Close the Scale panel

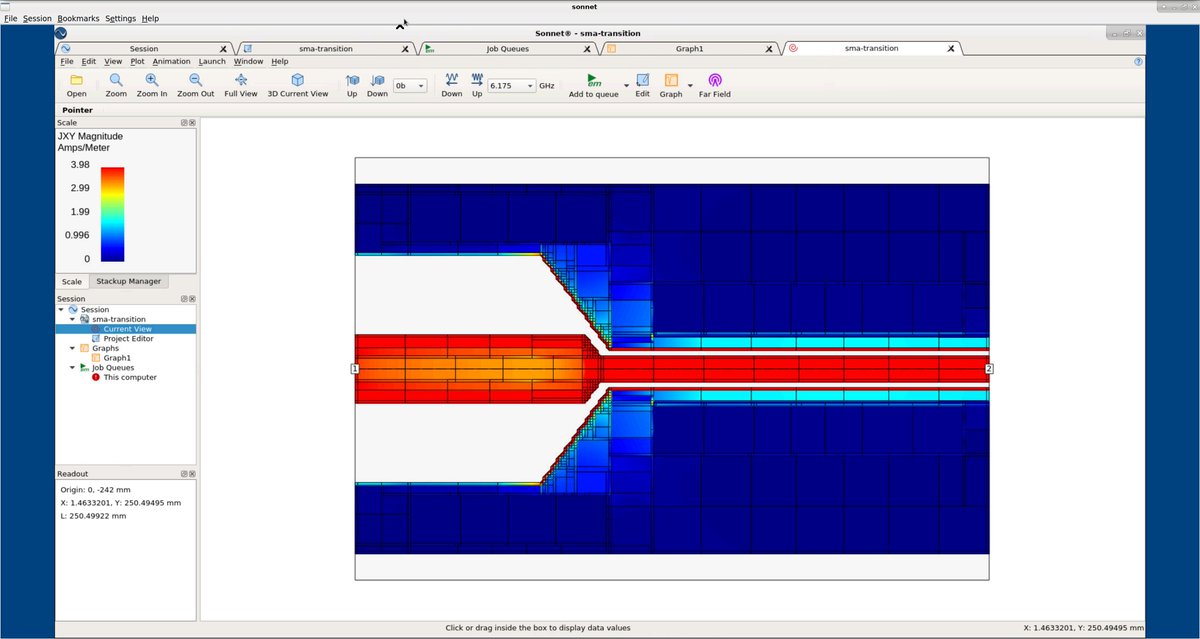tap(192, 122)
